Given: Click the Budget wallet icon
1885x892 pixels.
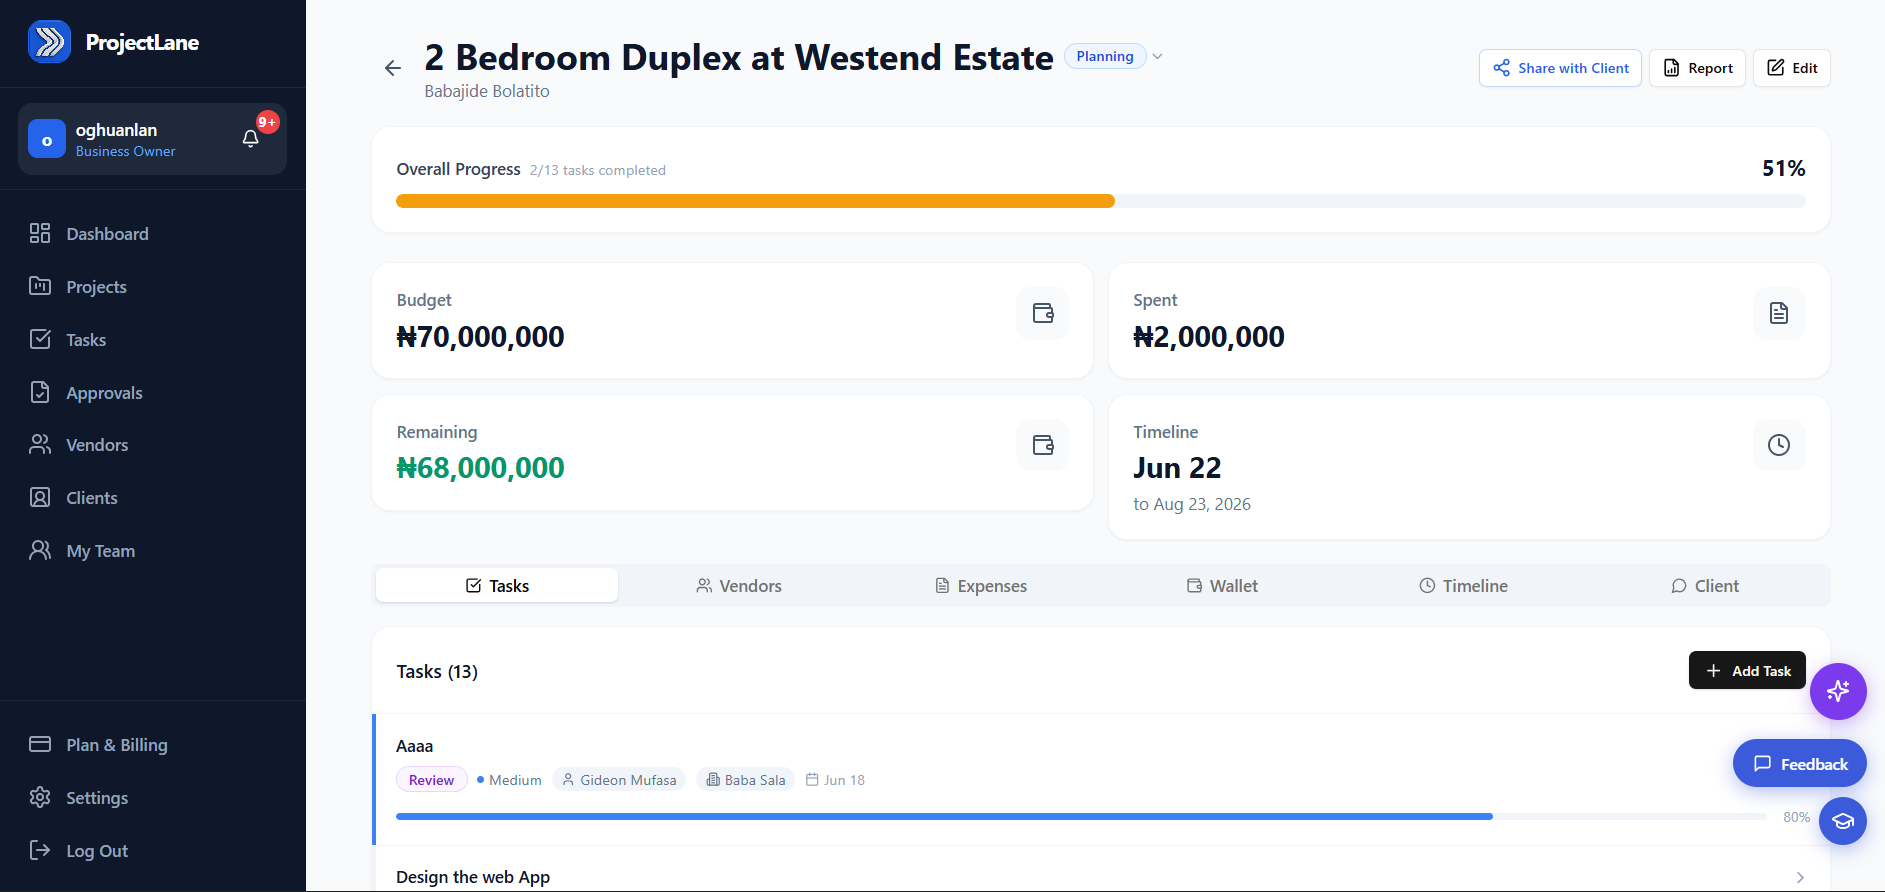Looking at the screenshot, I should [x=1043, y=313].
